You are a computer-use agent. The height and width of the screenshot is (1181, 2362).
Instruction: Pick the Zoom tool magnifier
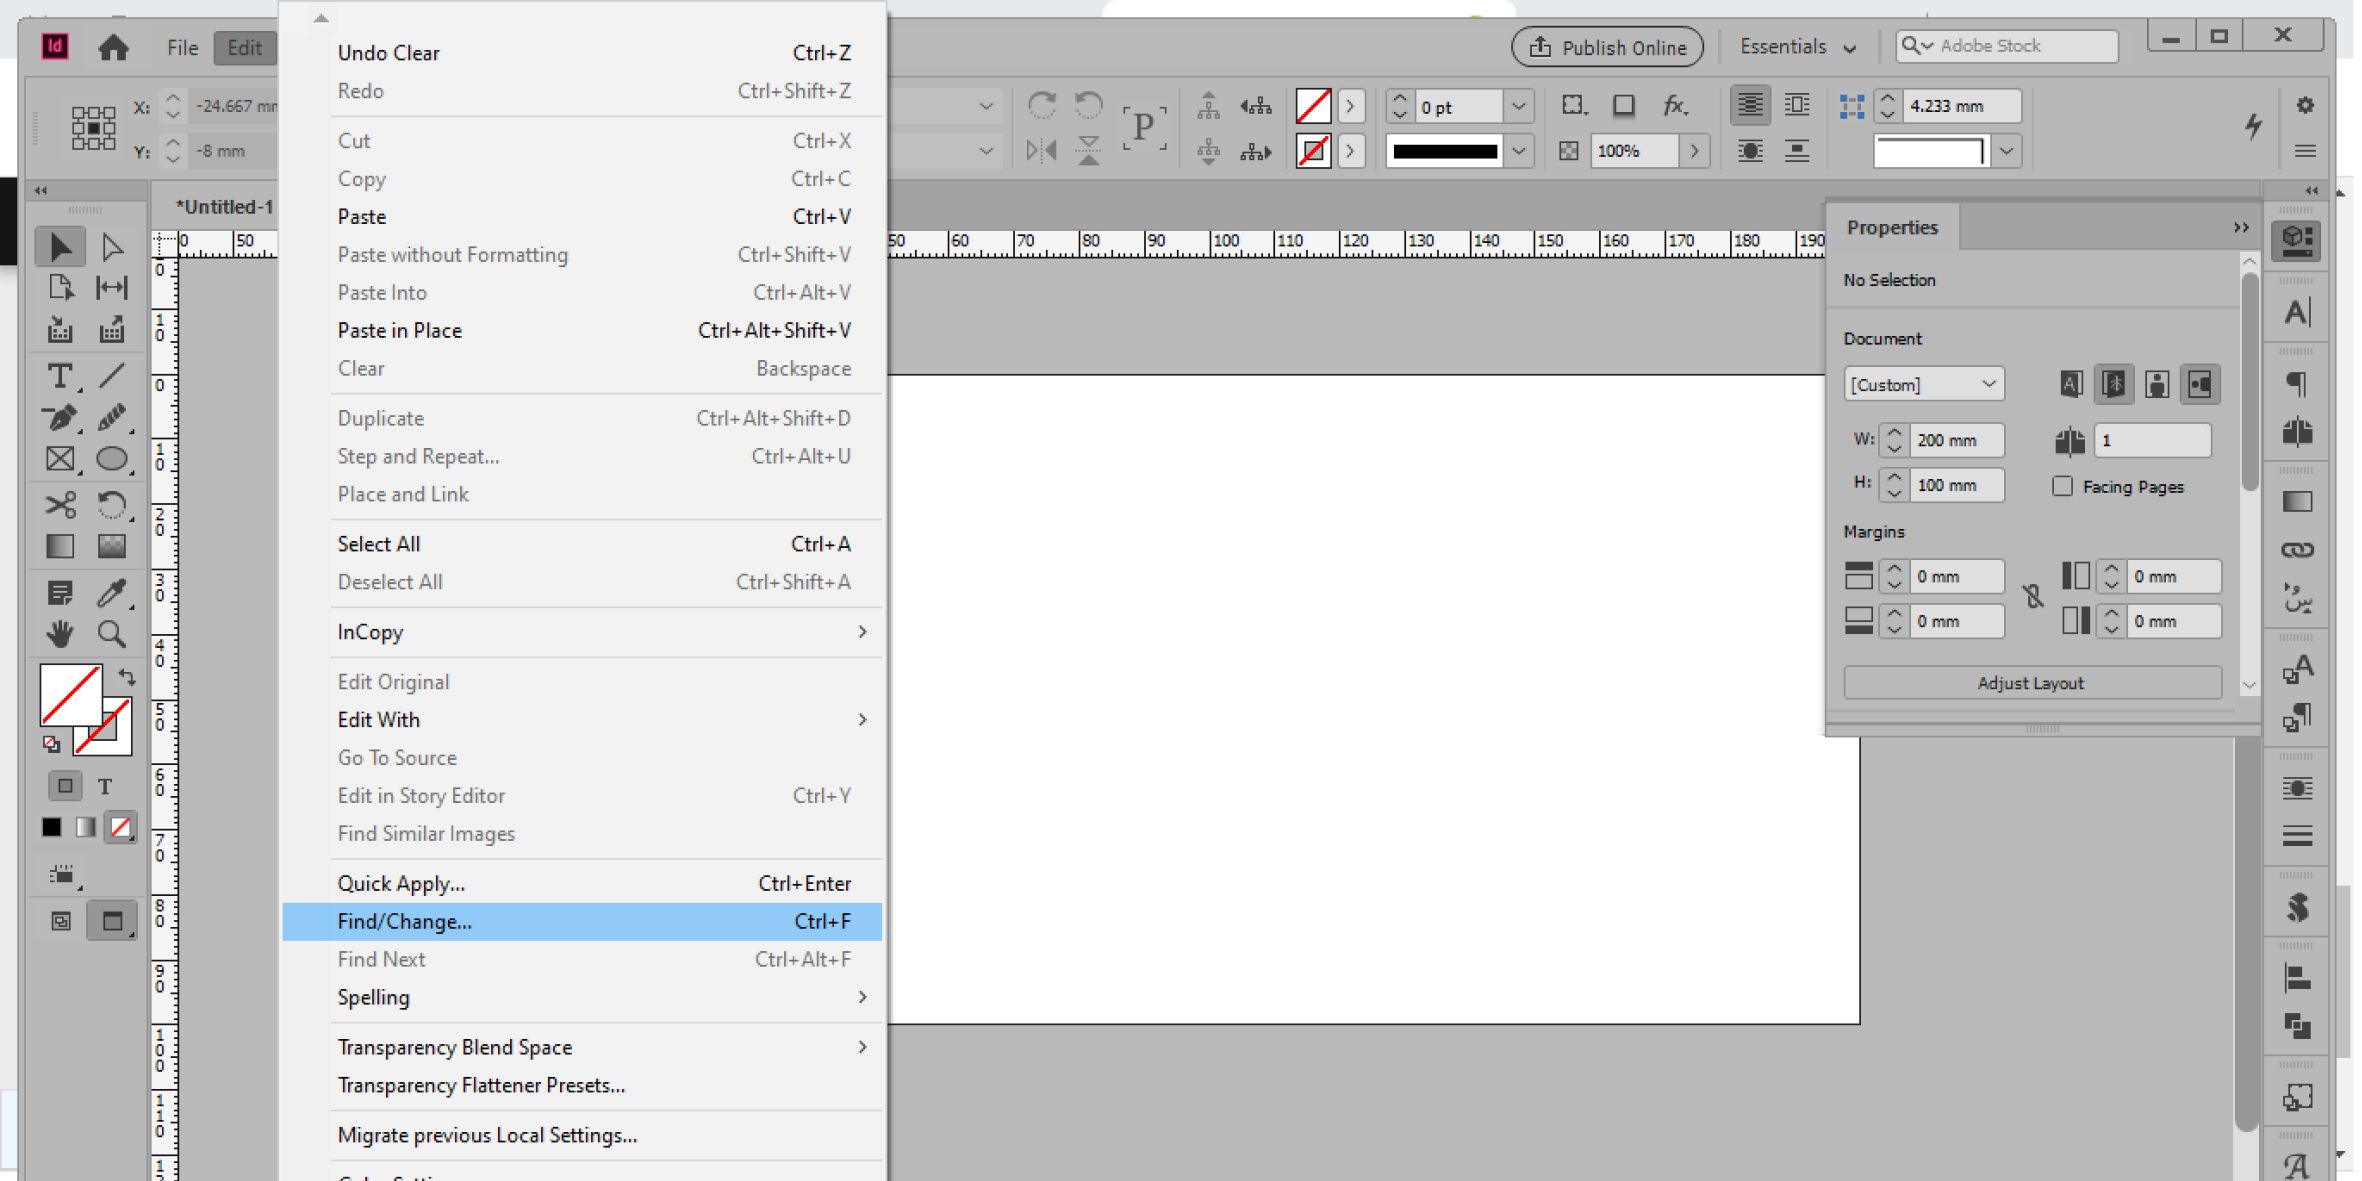point(111,634)
